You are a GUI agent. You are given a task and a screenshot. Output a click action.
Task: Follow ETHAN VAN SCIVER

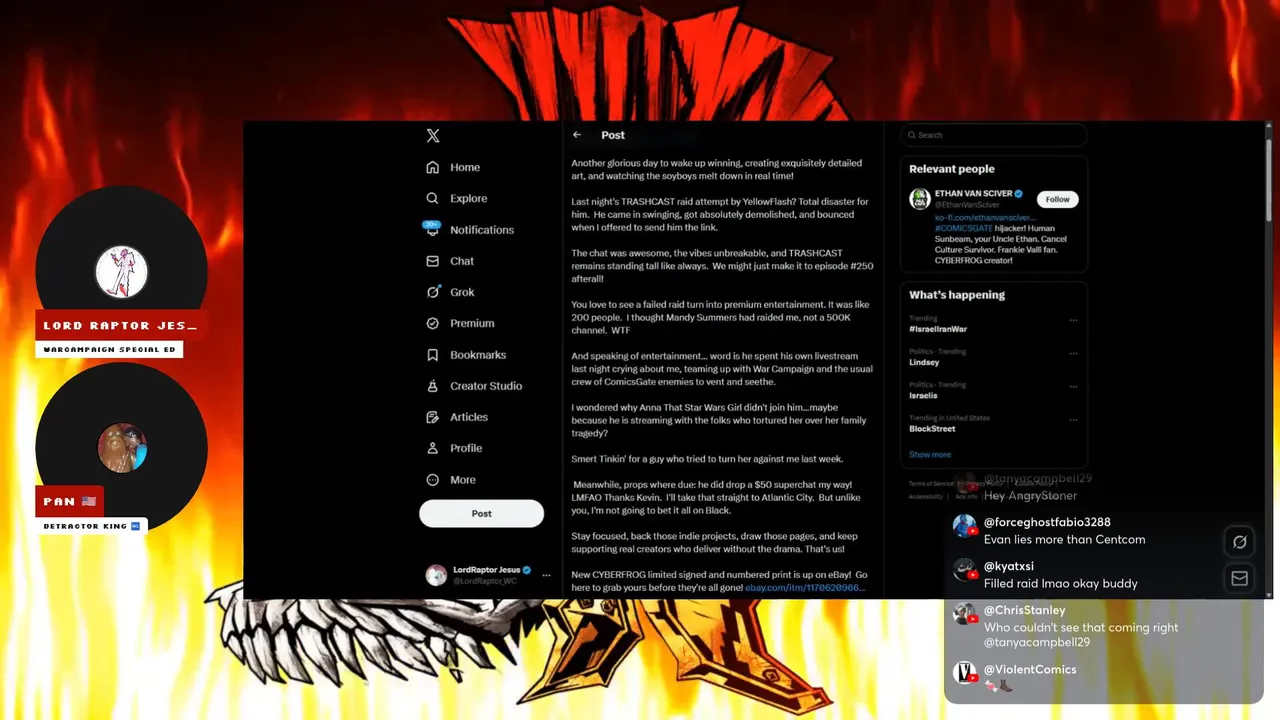click(1057, 199)
